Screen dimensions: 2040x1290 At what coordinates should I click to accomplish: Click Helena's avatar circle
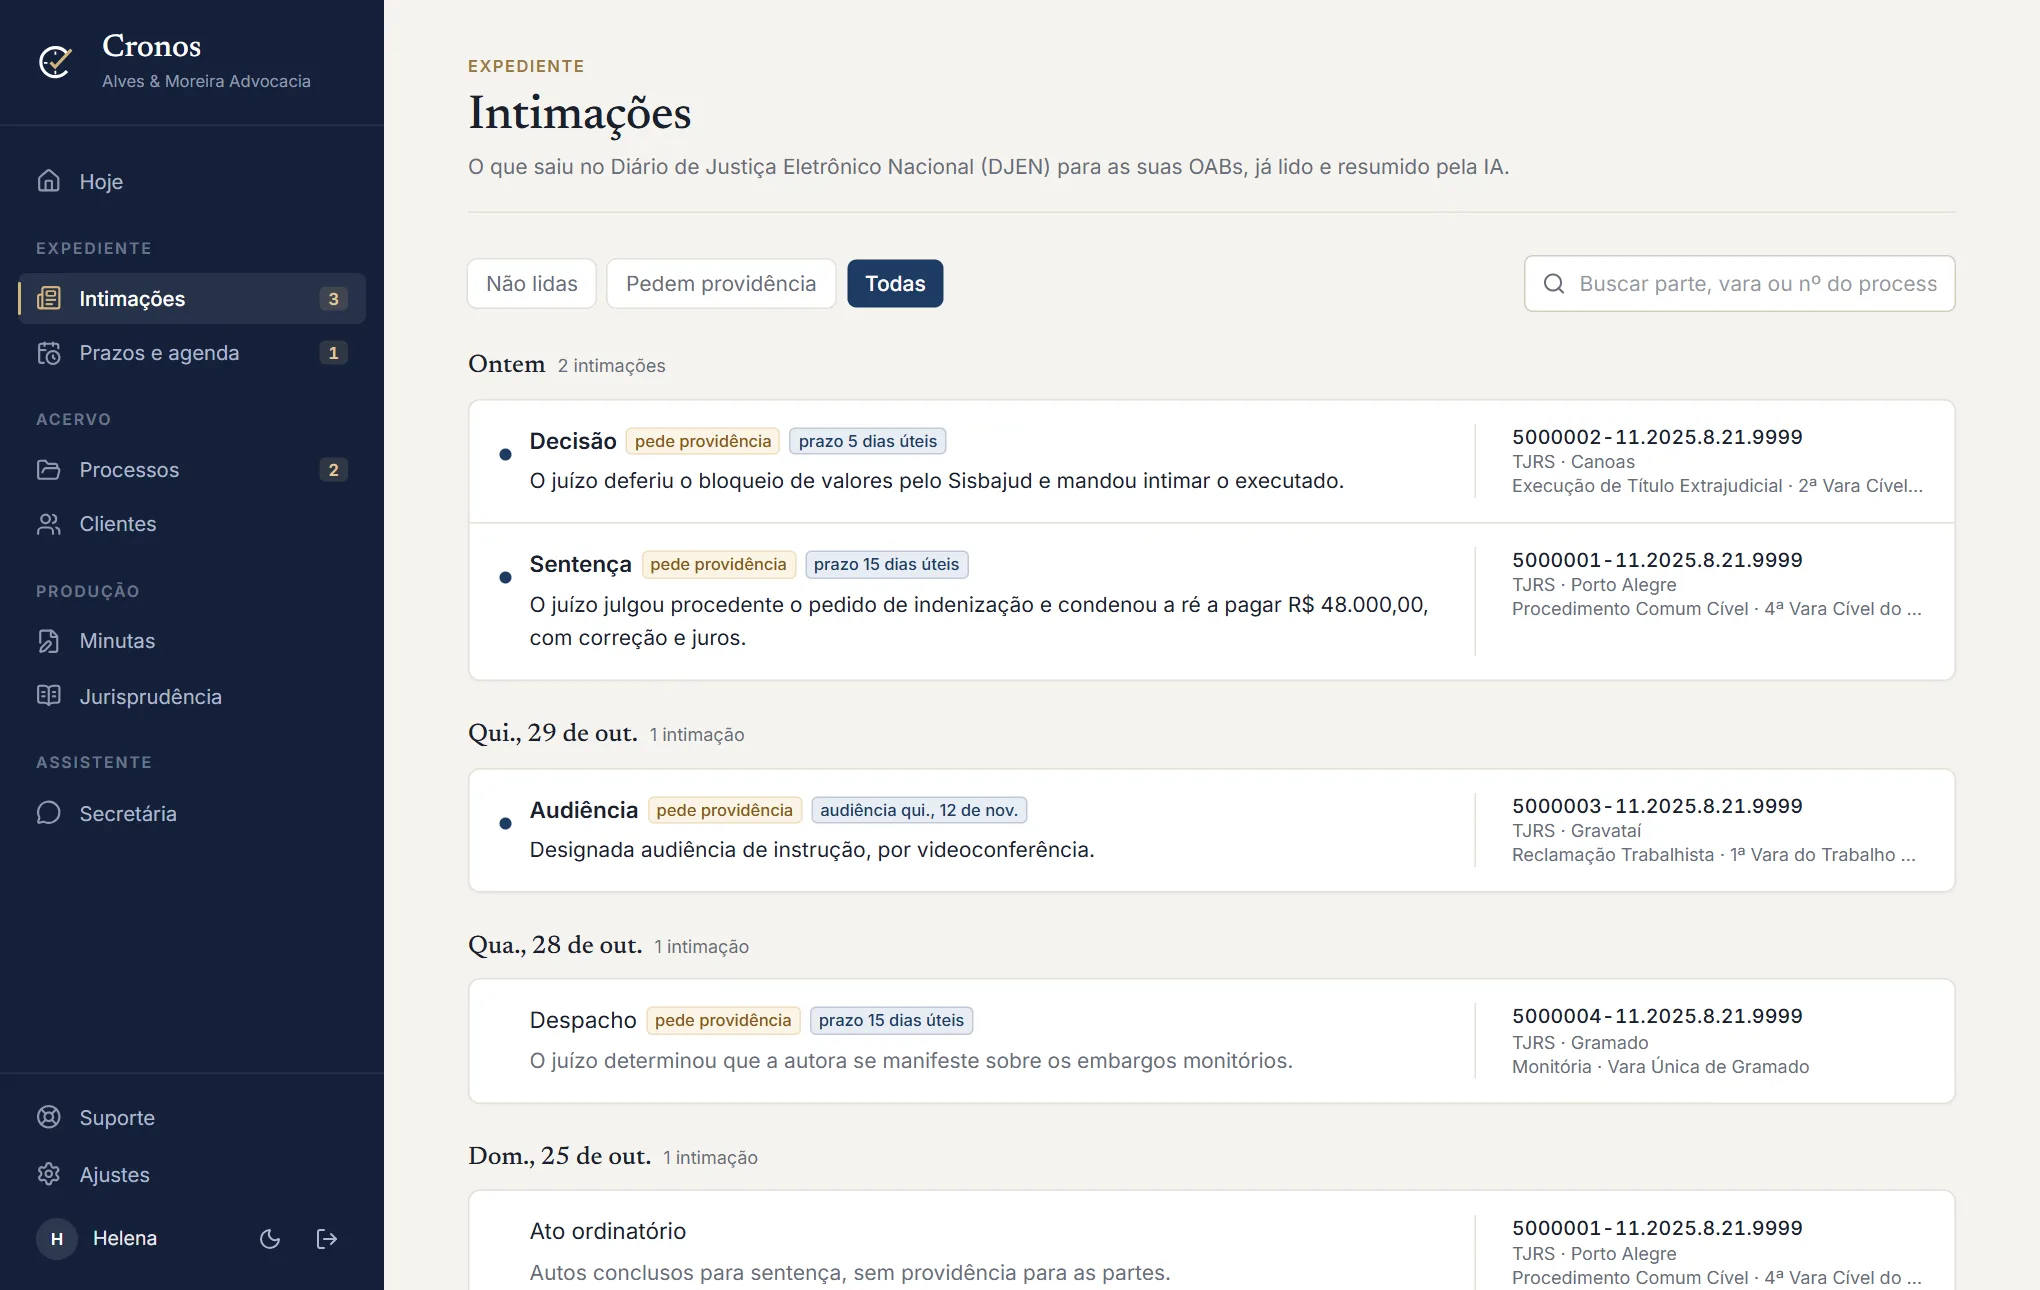(57, 1239)
